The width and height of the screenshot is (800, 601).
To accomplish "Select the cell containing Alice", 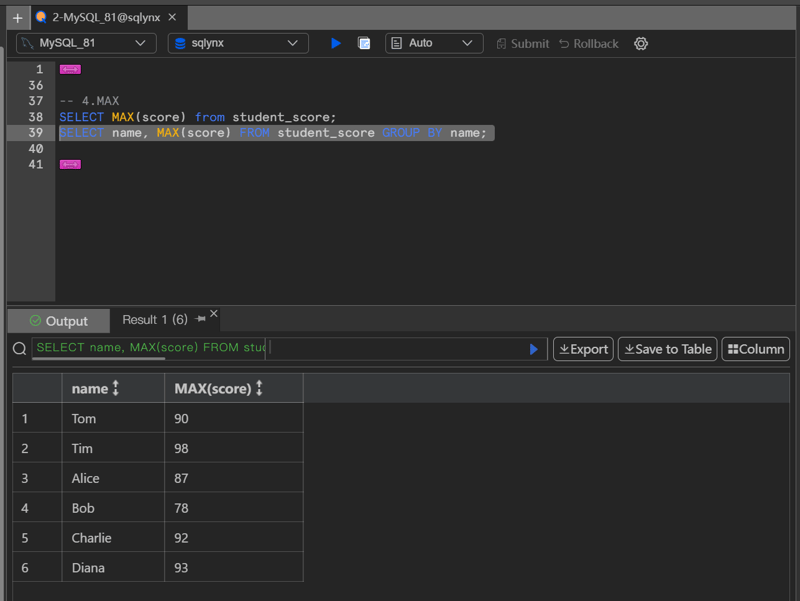I will pyautogui.click(x=113, y=478).
